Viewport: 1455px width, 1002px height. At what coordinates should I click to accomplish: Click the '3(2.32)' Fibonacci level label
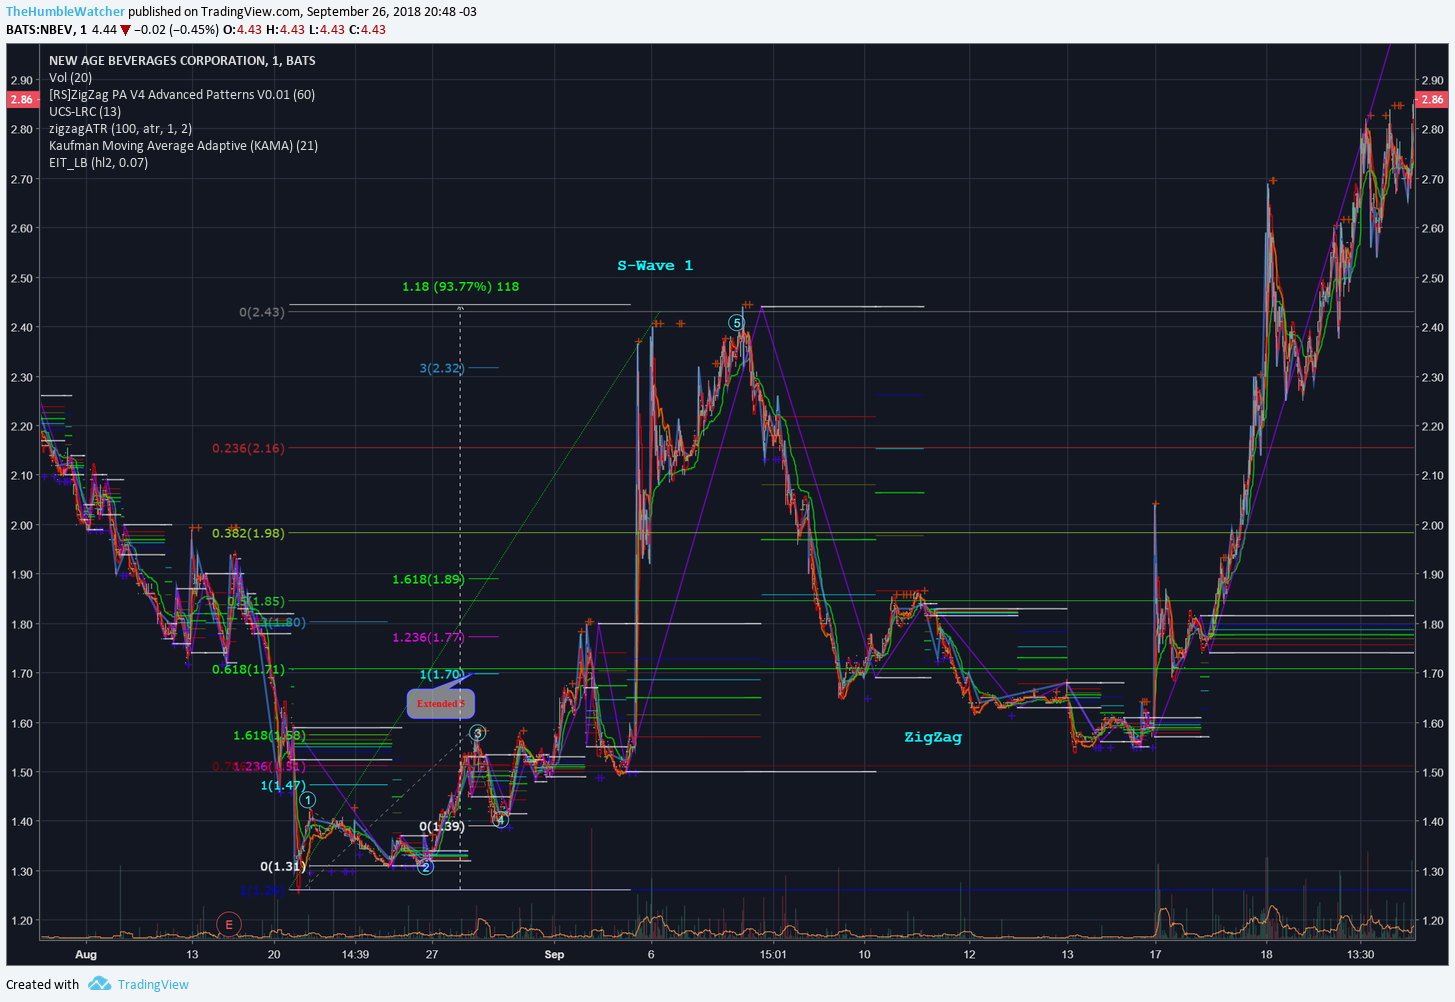click(442, 368)
